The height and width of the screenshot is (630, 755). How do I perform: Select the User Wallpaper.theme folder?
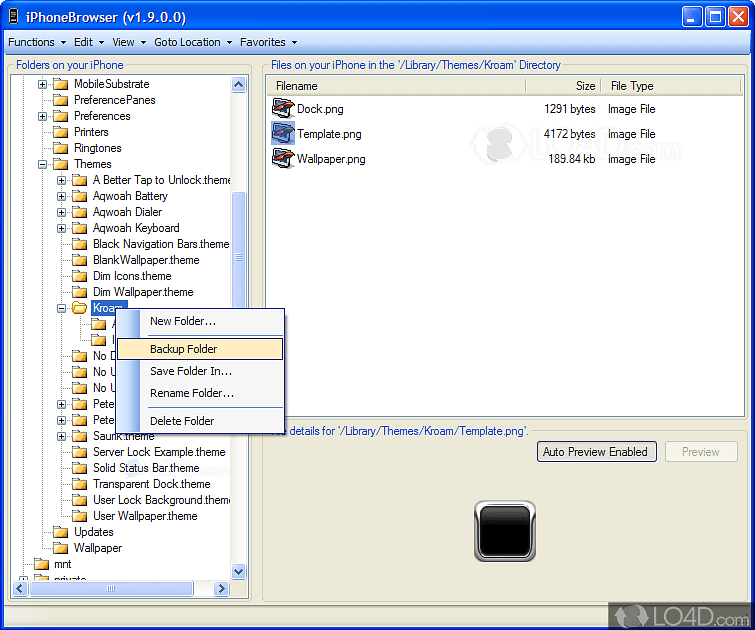point(145,516)
